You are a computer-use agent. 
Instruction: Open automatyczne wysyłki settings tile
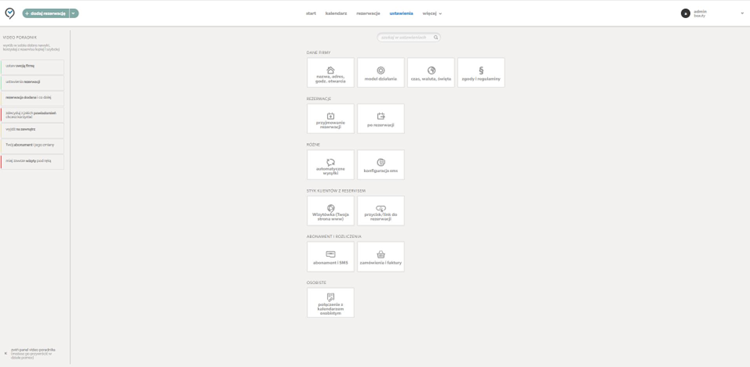click(331, 165)
